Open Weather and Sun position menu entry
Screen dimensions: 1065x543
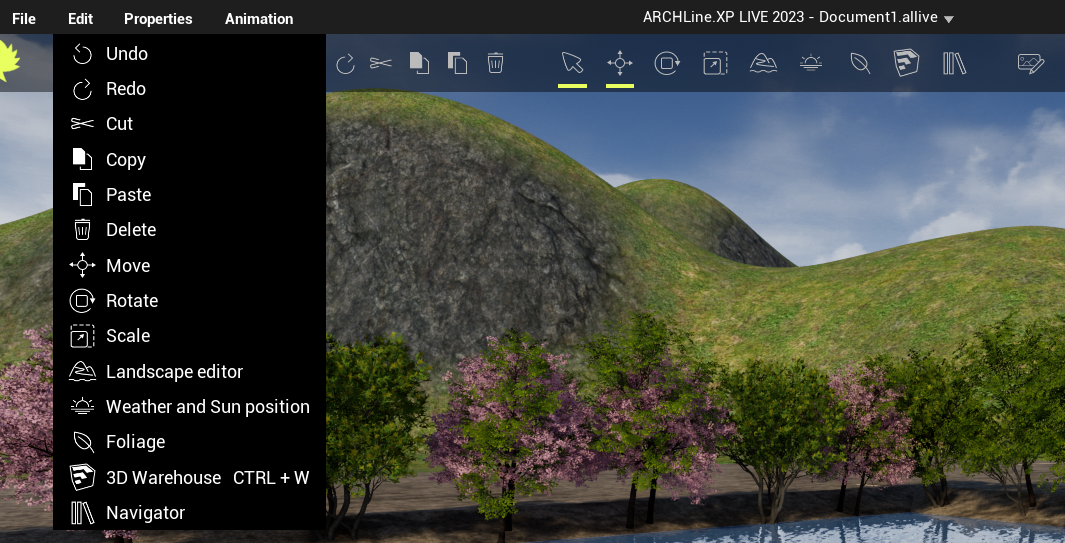coord(189,407)
